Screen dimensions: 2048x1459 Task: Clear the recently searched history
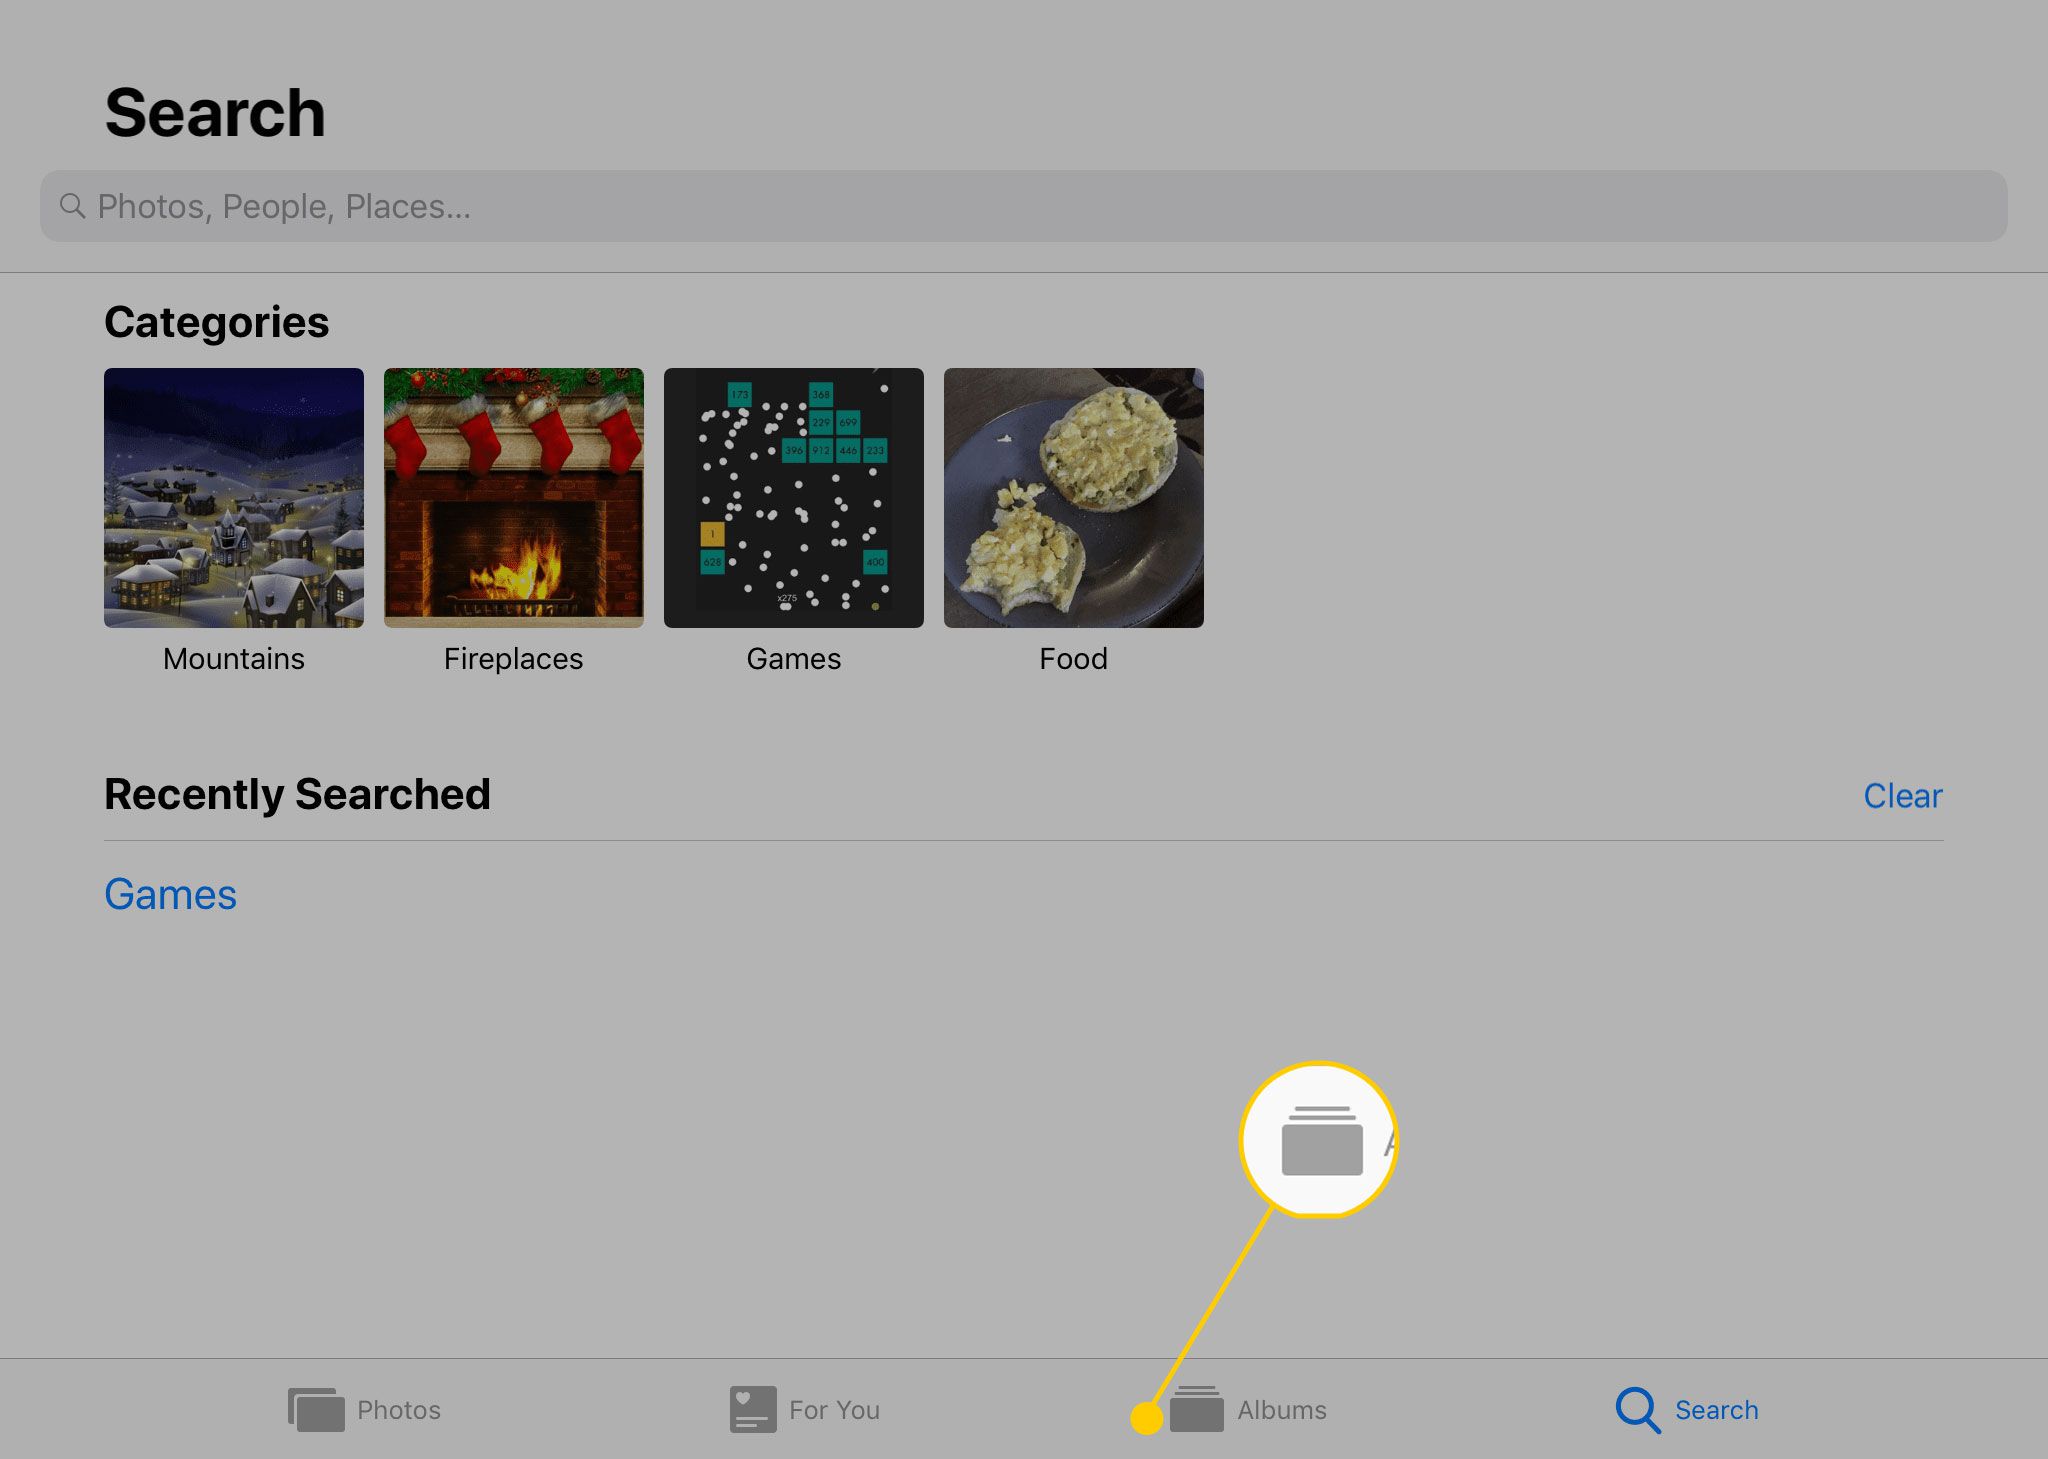click(x=1904, y=793)
